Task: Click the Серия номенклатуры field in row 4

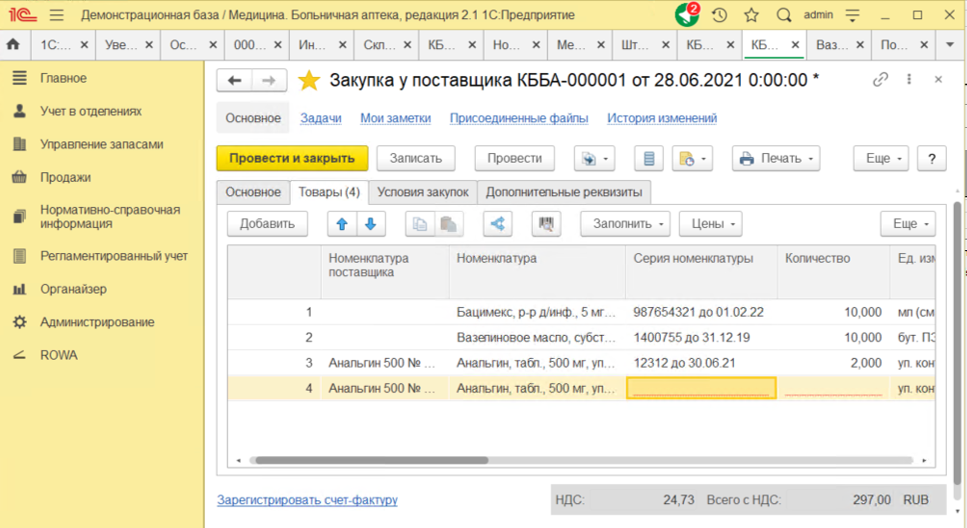Action: [701, 388]
